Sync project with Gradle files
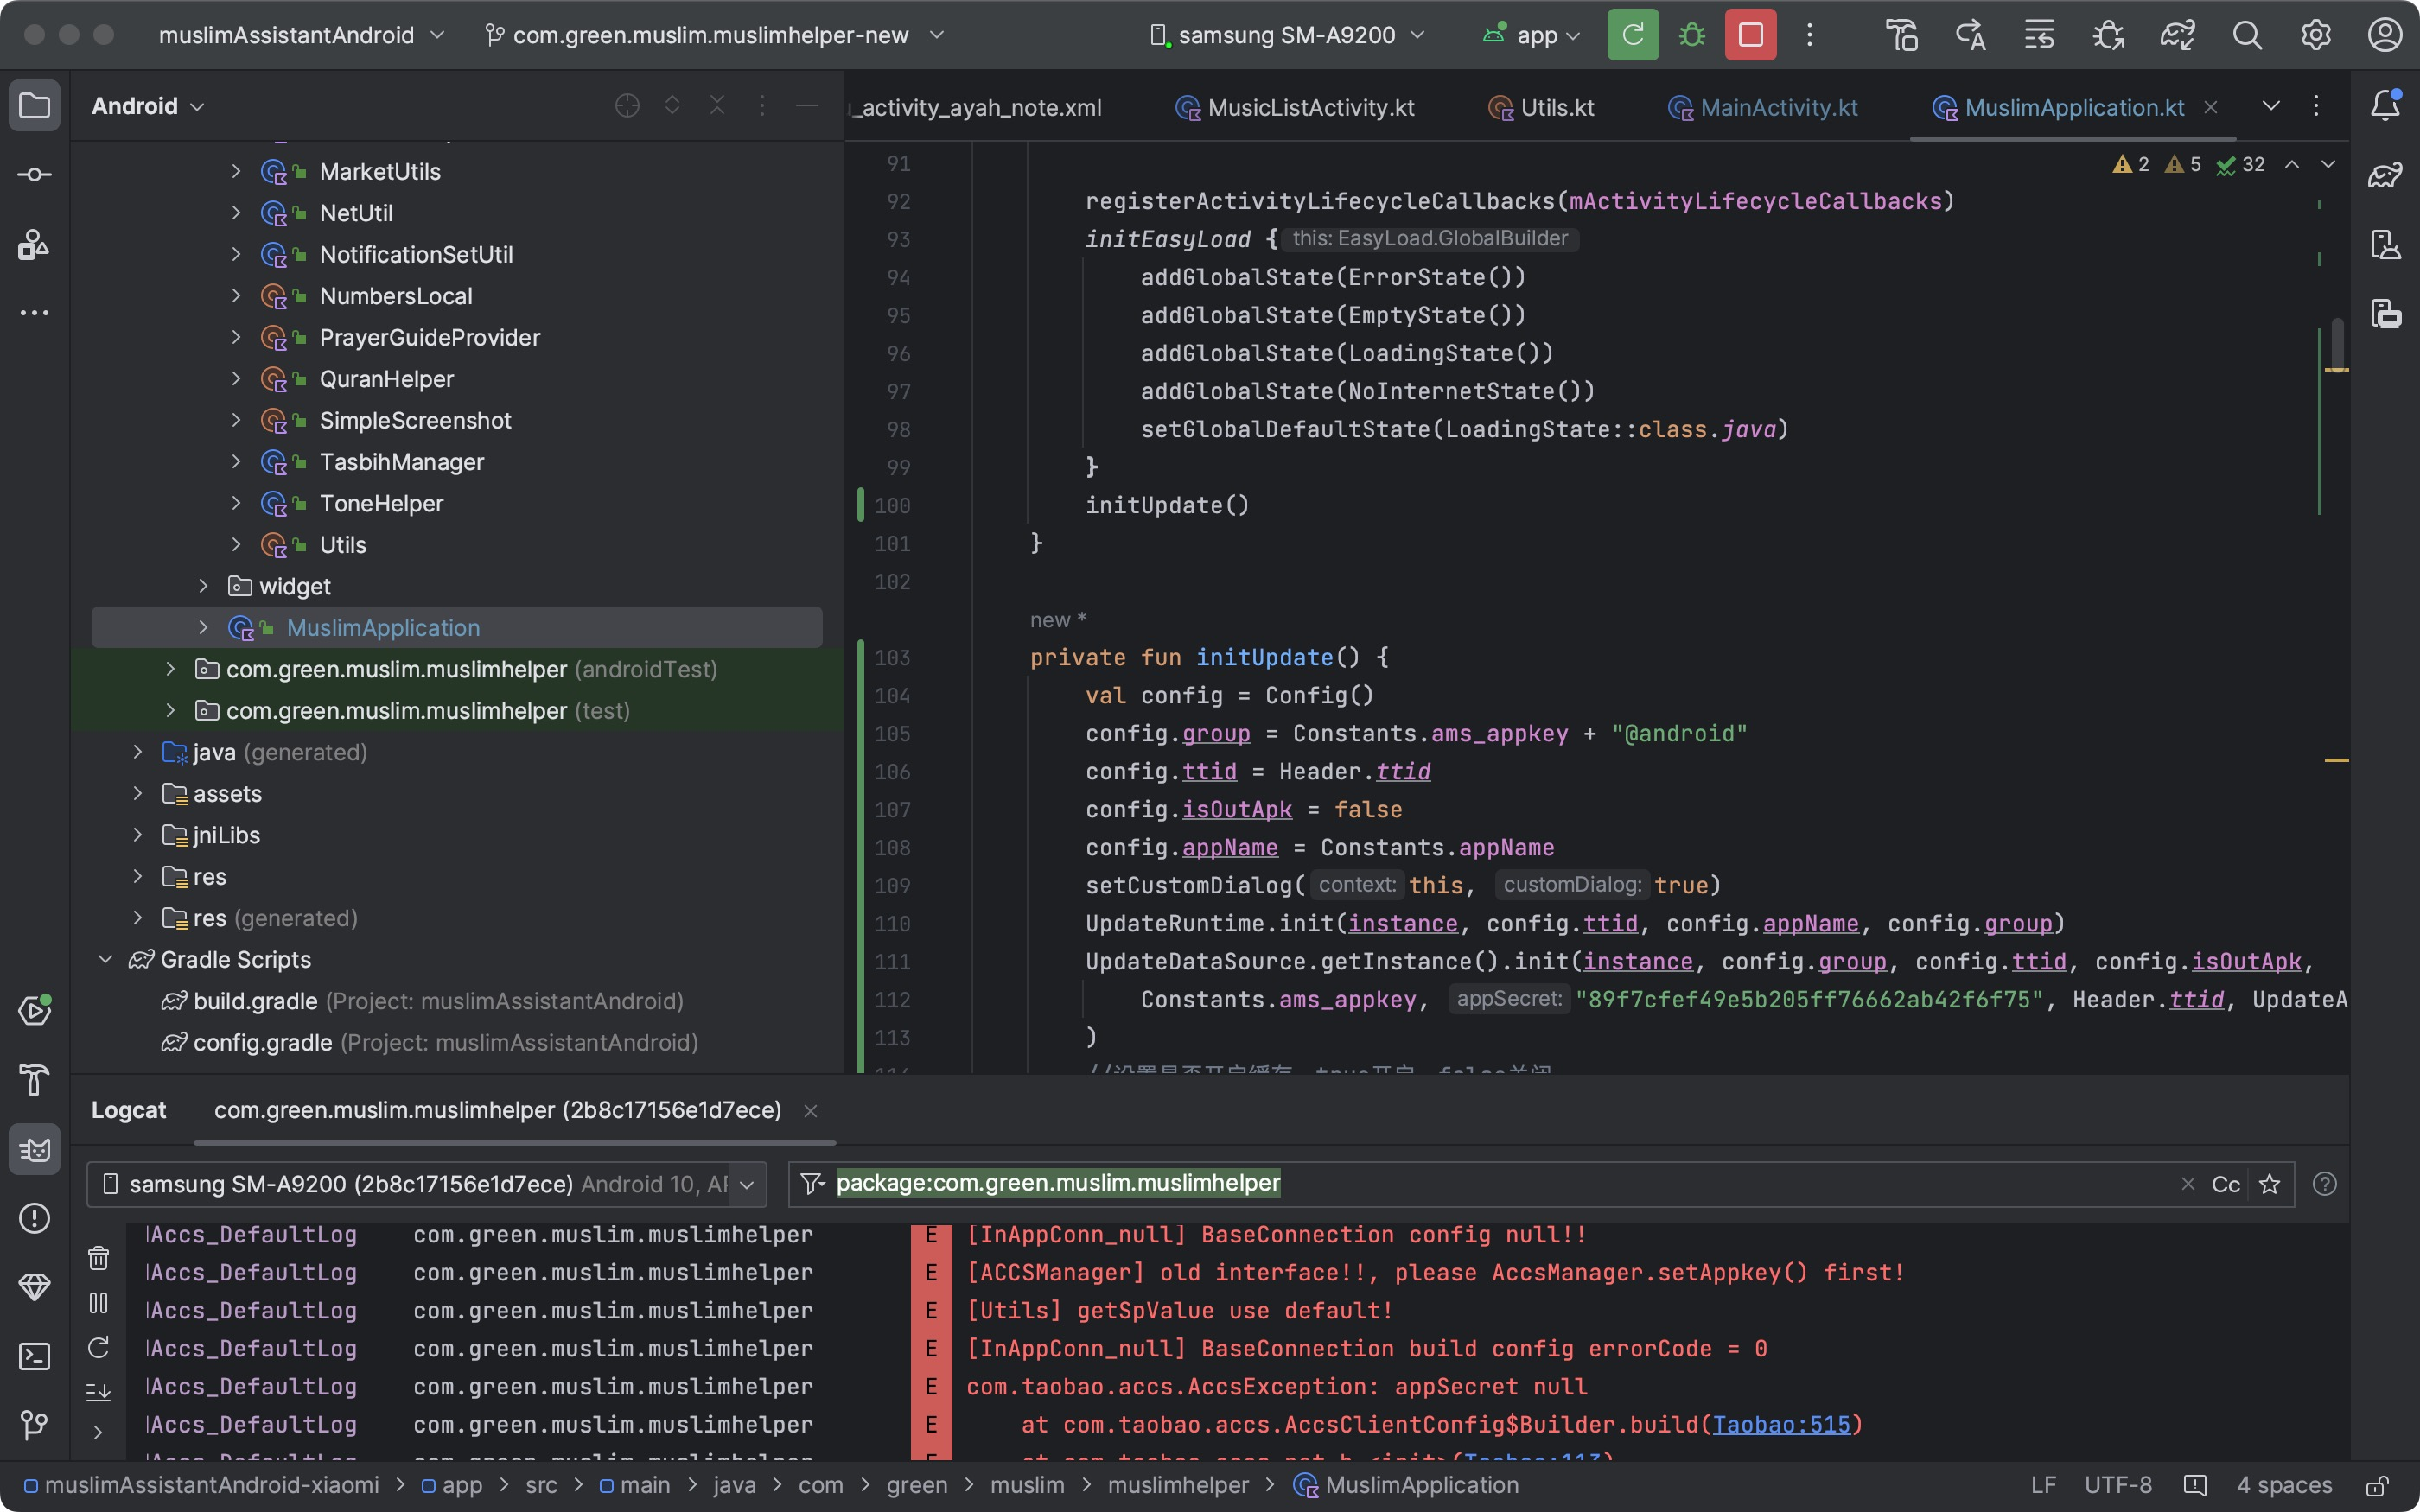Image resolution: width=2420 pixels, height=1512 pixels. point(2177,35)
